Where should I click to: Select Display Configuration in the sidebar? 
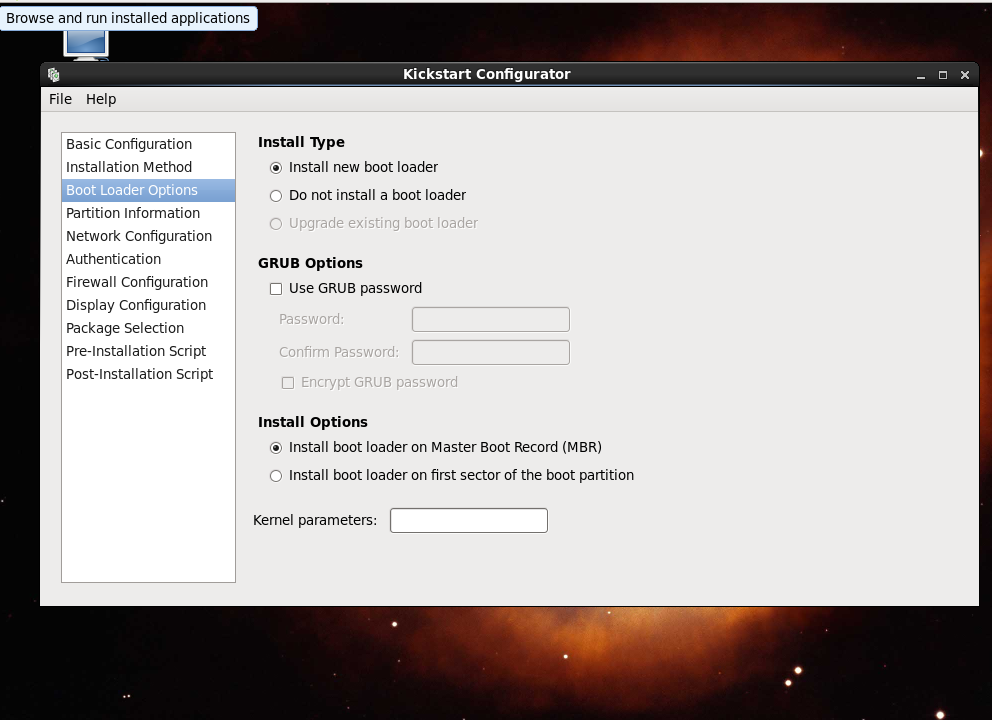coord(148,305)
